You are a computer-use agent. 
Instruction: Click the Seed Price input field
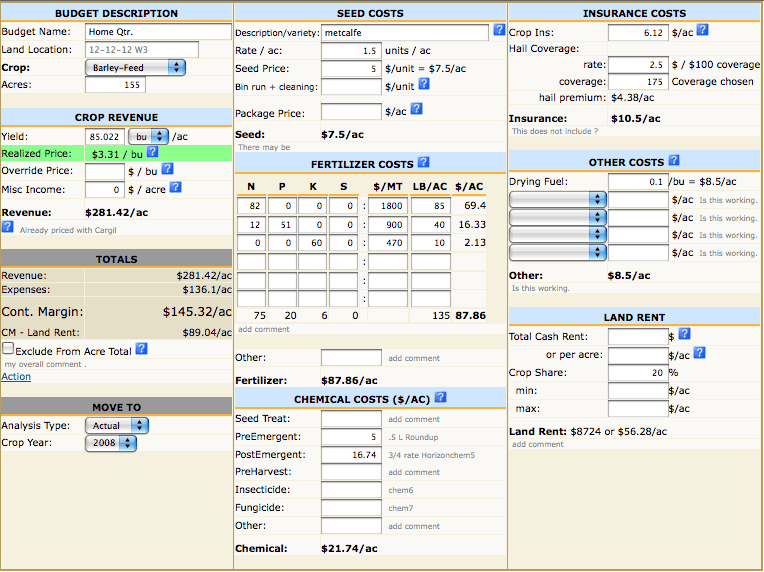(x=351, y=69)
